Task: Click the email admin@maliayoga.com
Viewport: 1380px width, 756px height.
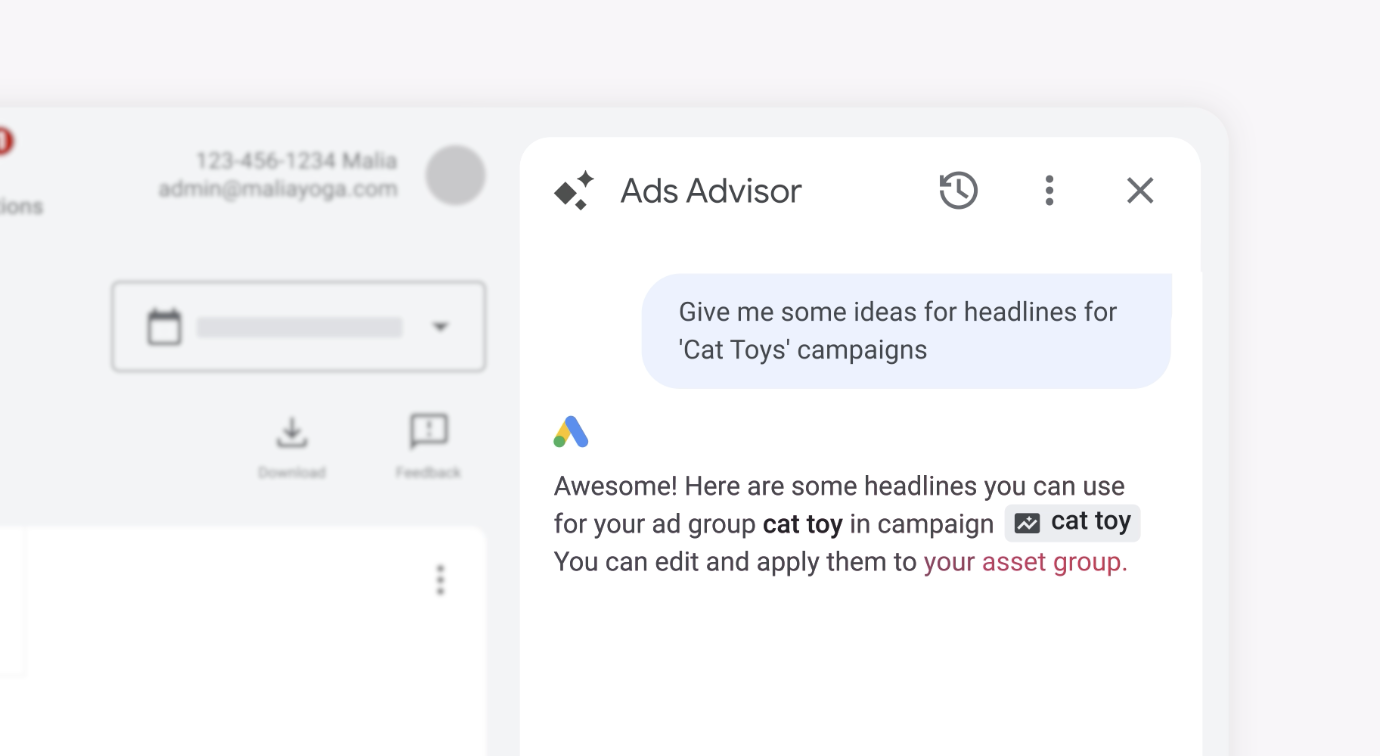Action: click(x=277, y=188)
